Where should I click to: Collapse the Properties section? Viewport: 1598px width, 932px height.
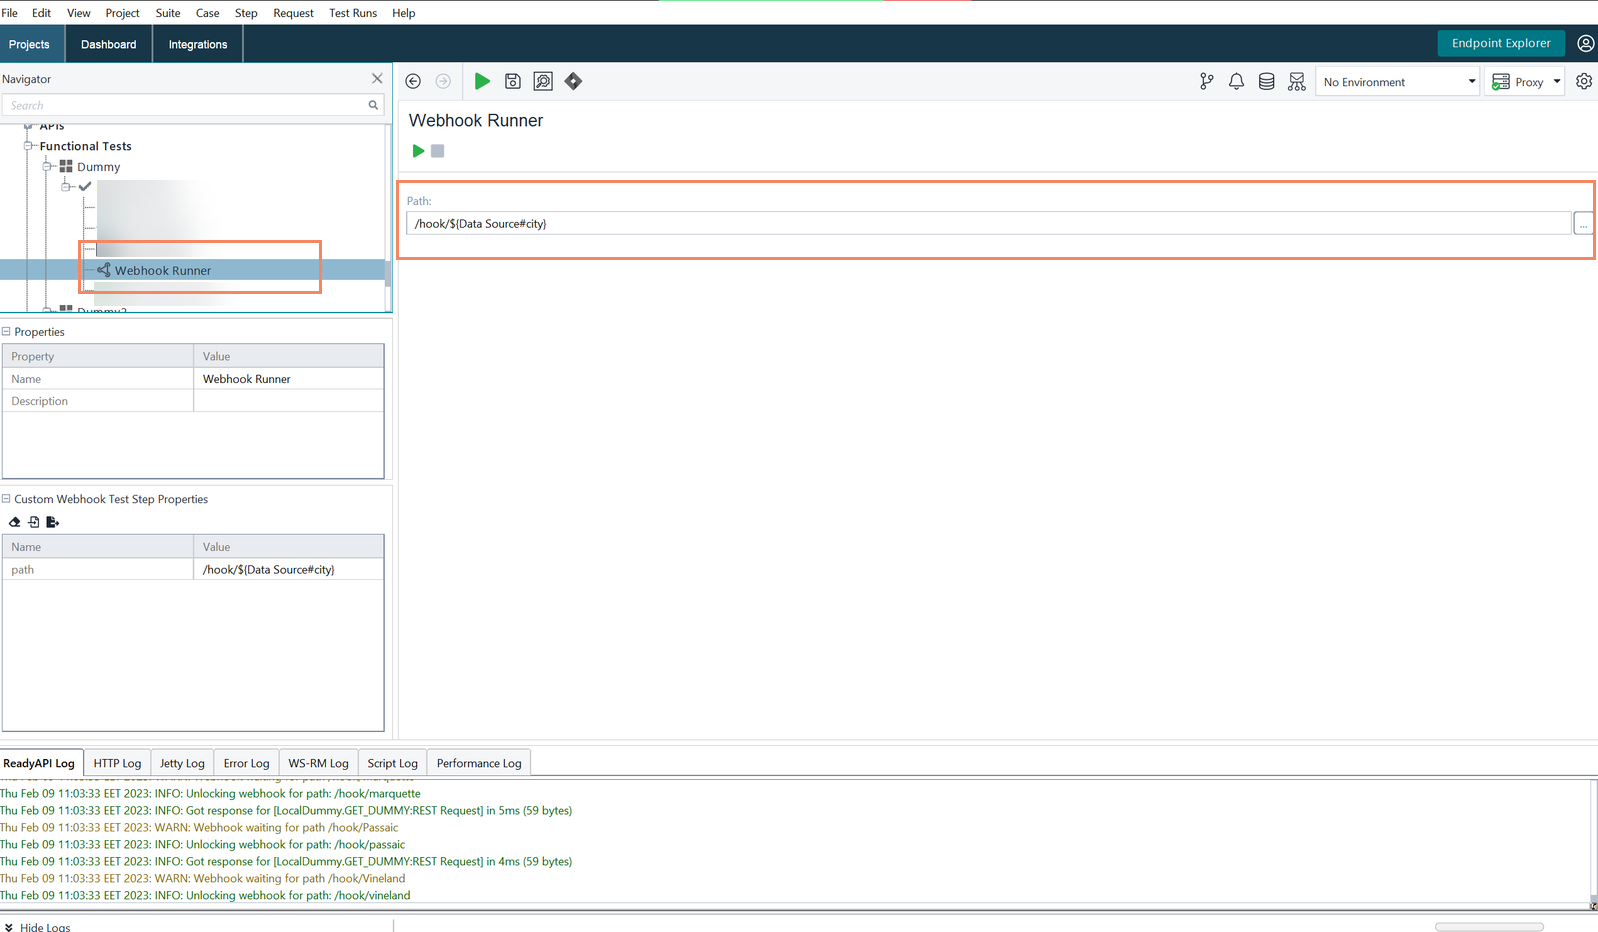click(6, 332)
